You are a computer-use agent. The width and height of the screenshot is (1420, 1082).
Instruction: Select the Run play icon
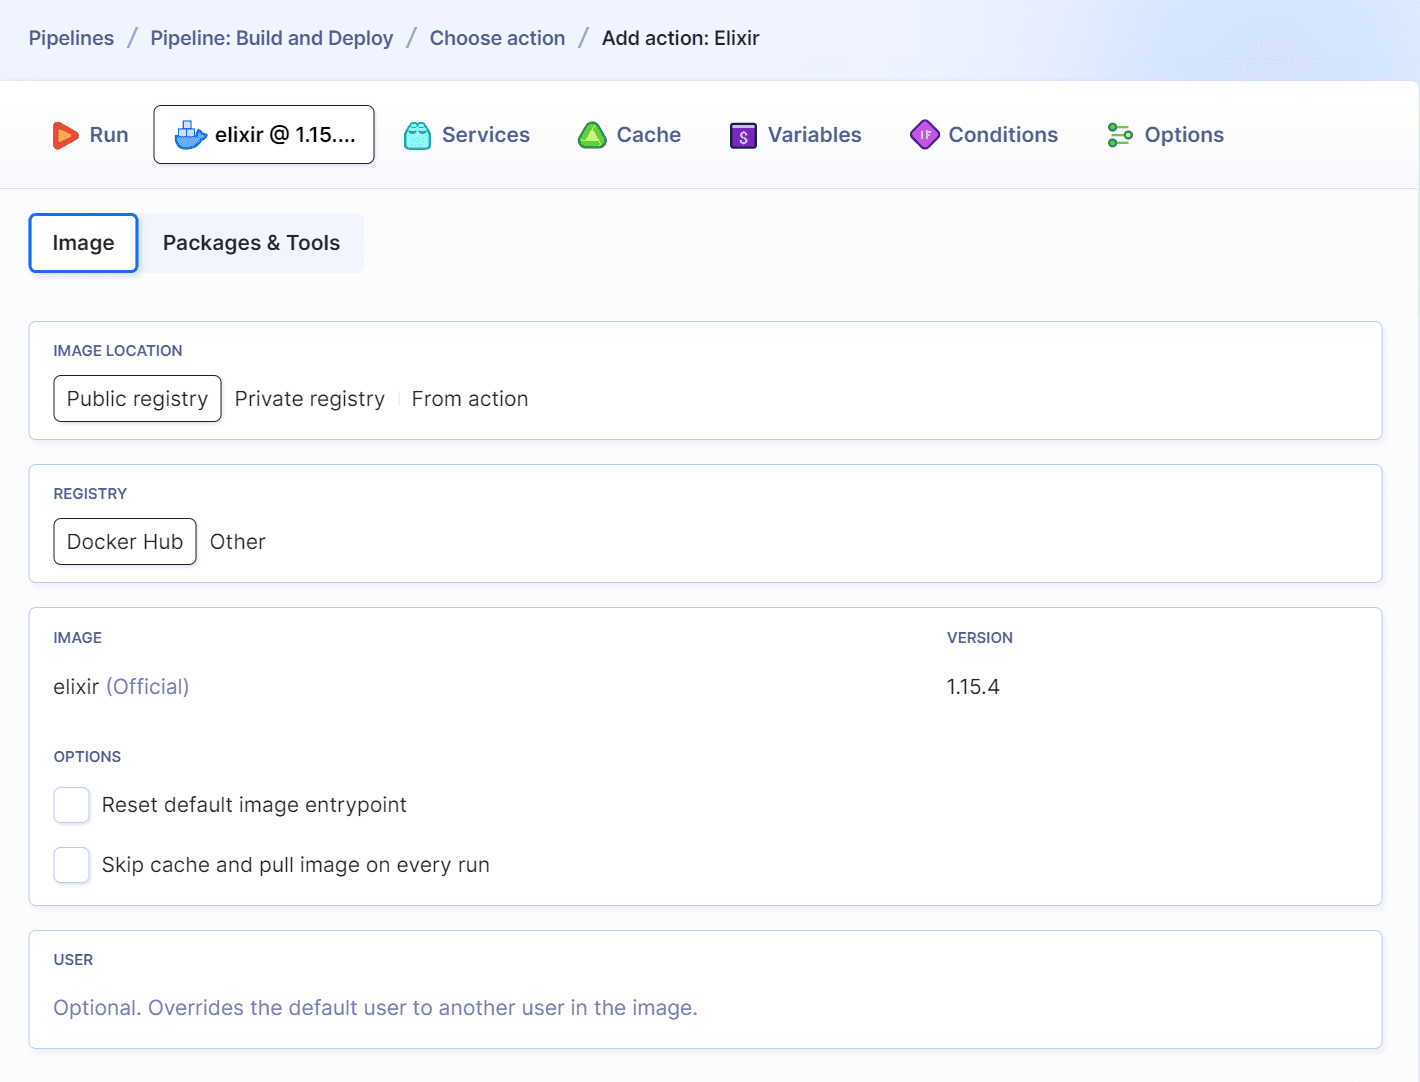pos(65,134)
